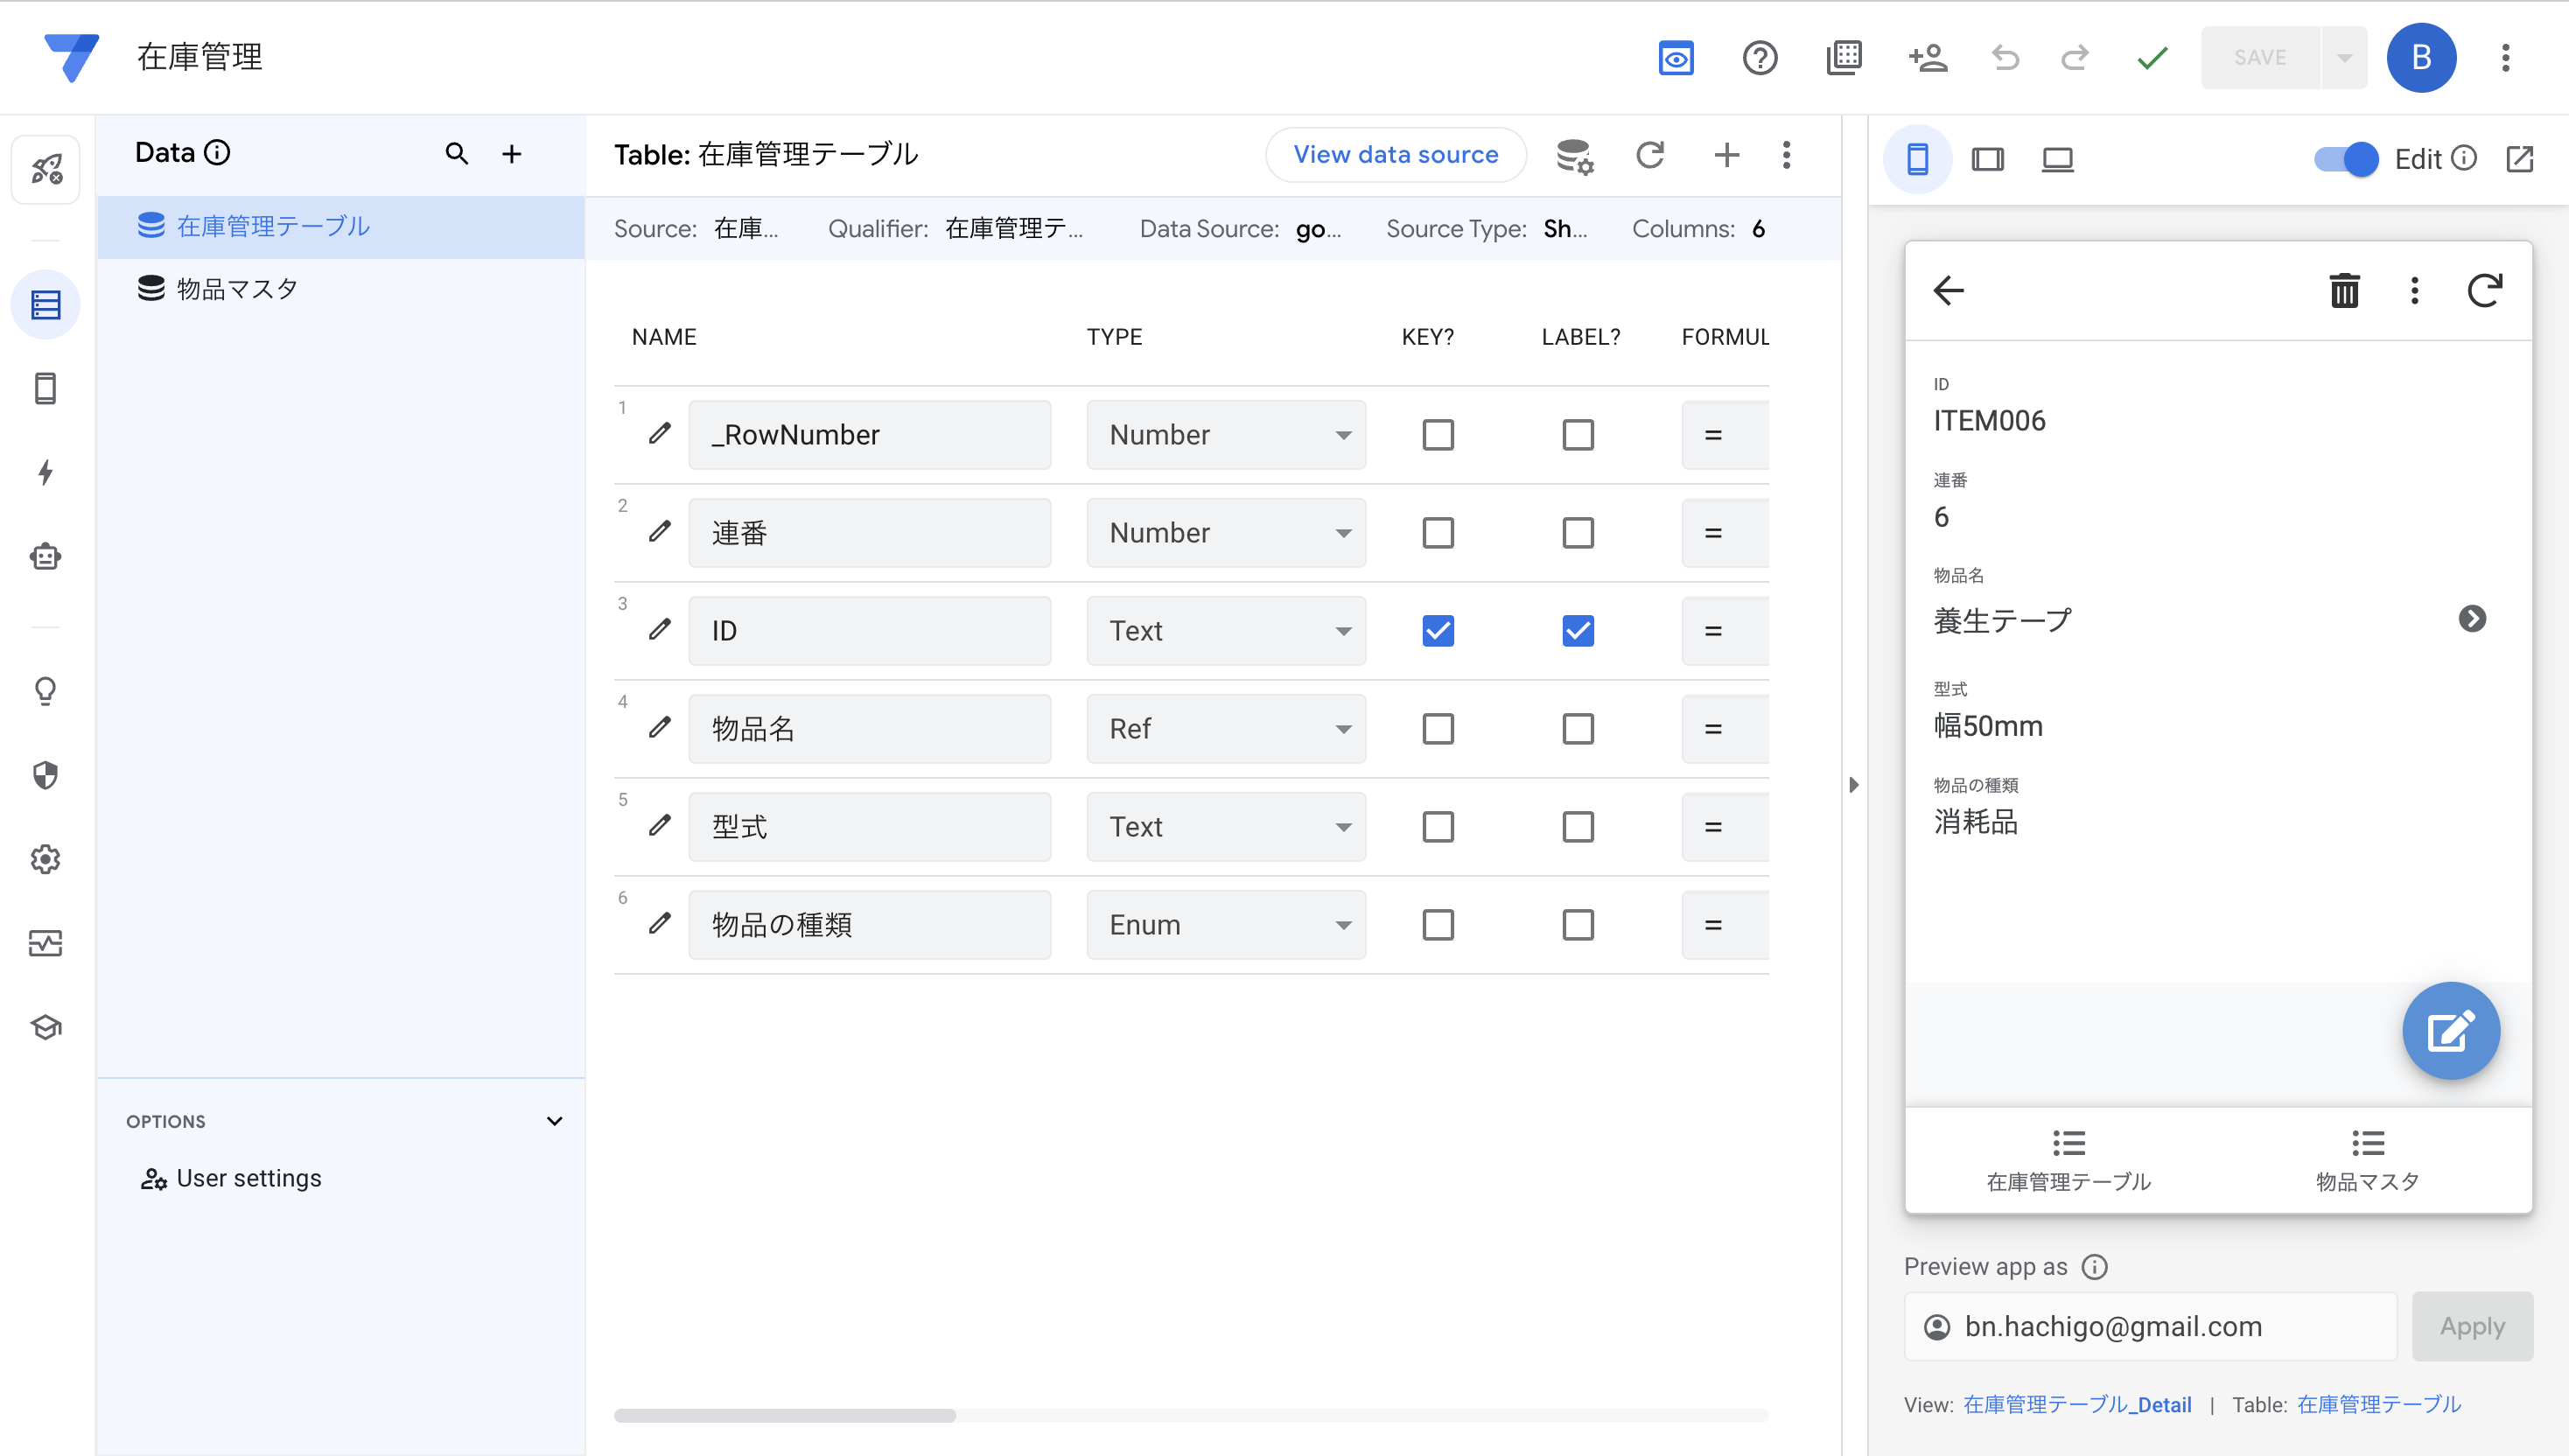Screen dimensions: 2569x1456
Task: Turn off the Edit toggle switch
Action: [2345, 159]
